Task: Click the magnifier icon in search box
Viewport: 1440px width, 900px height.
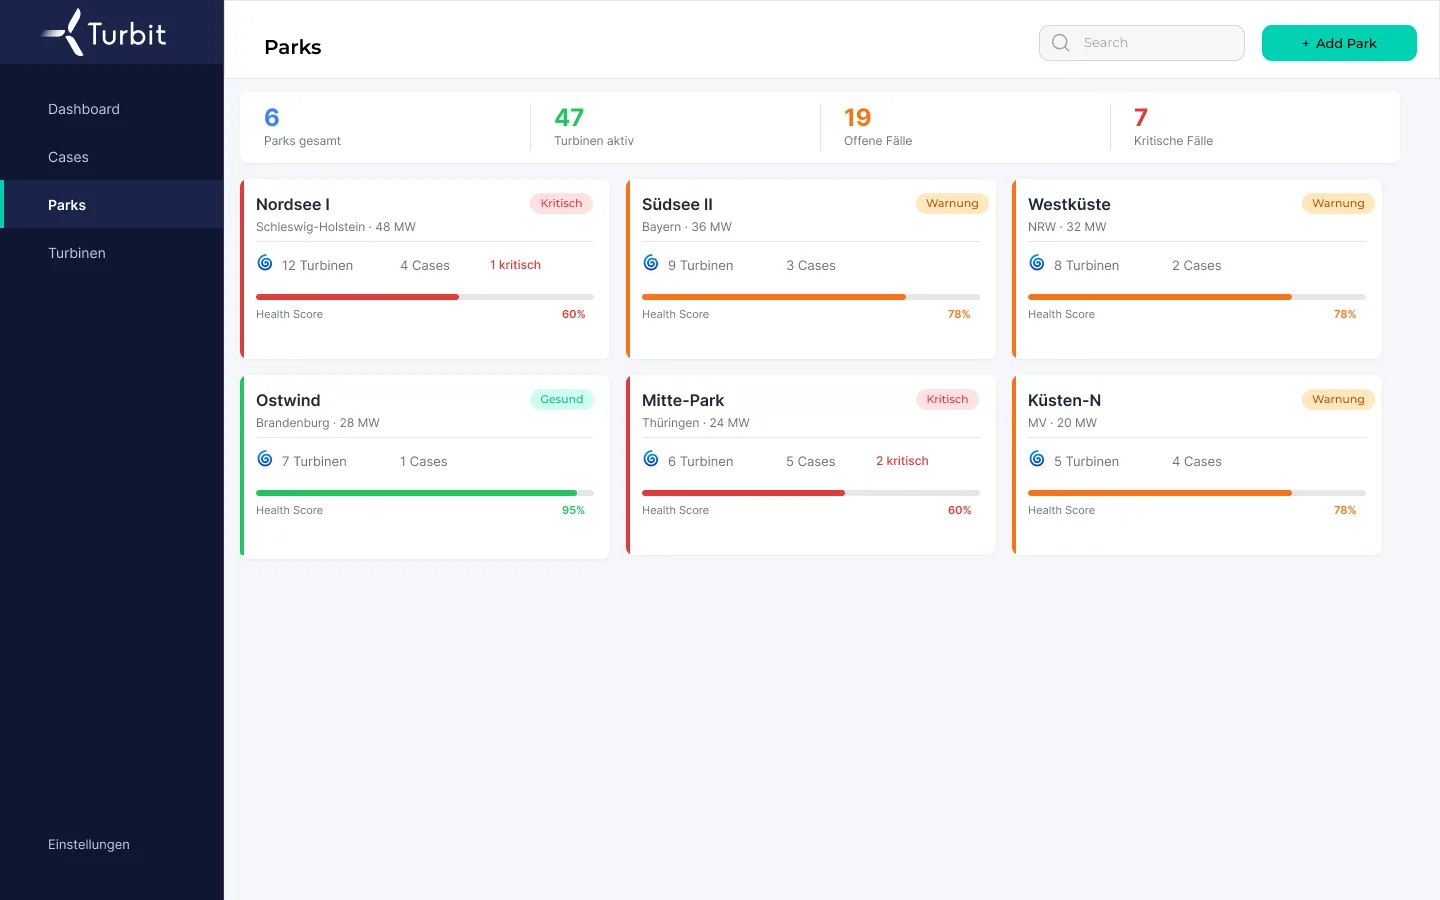Action: tap(1061, 43)
